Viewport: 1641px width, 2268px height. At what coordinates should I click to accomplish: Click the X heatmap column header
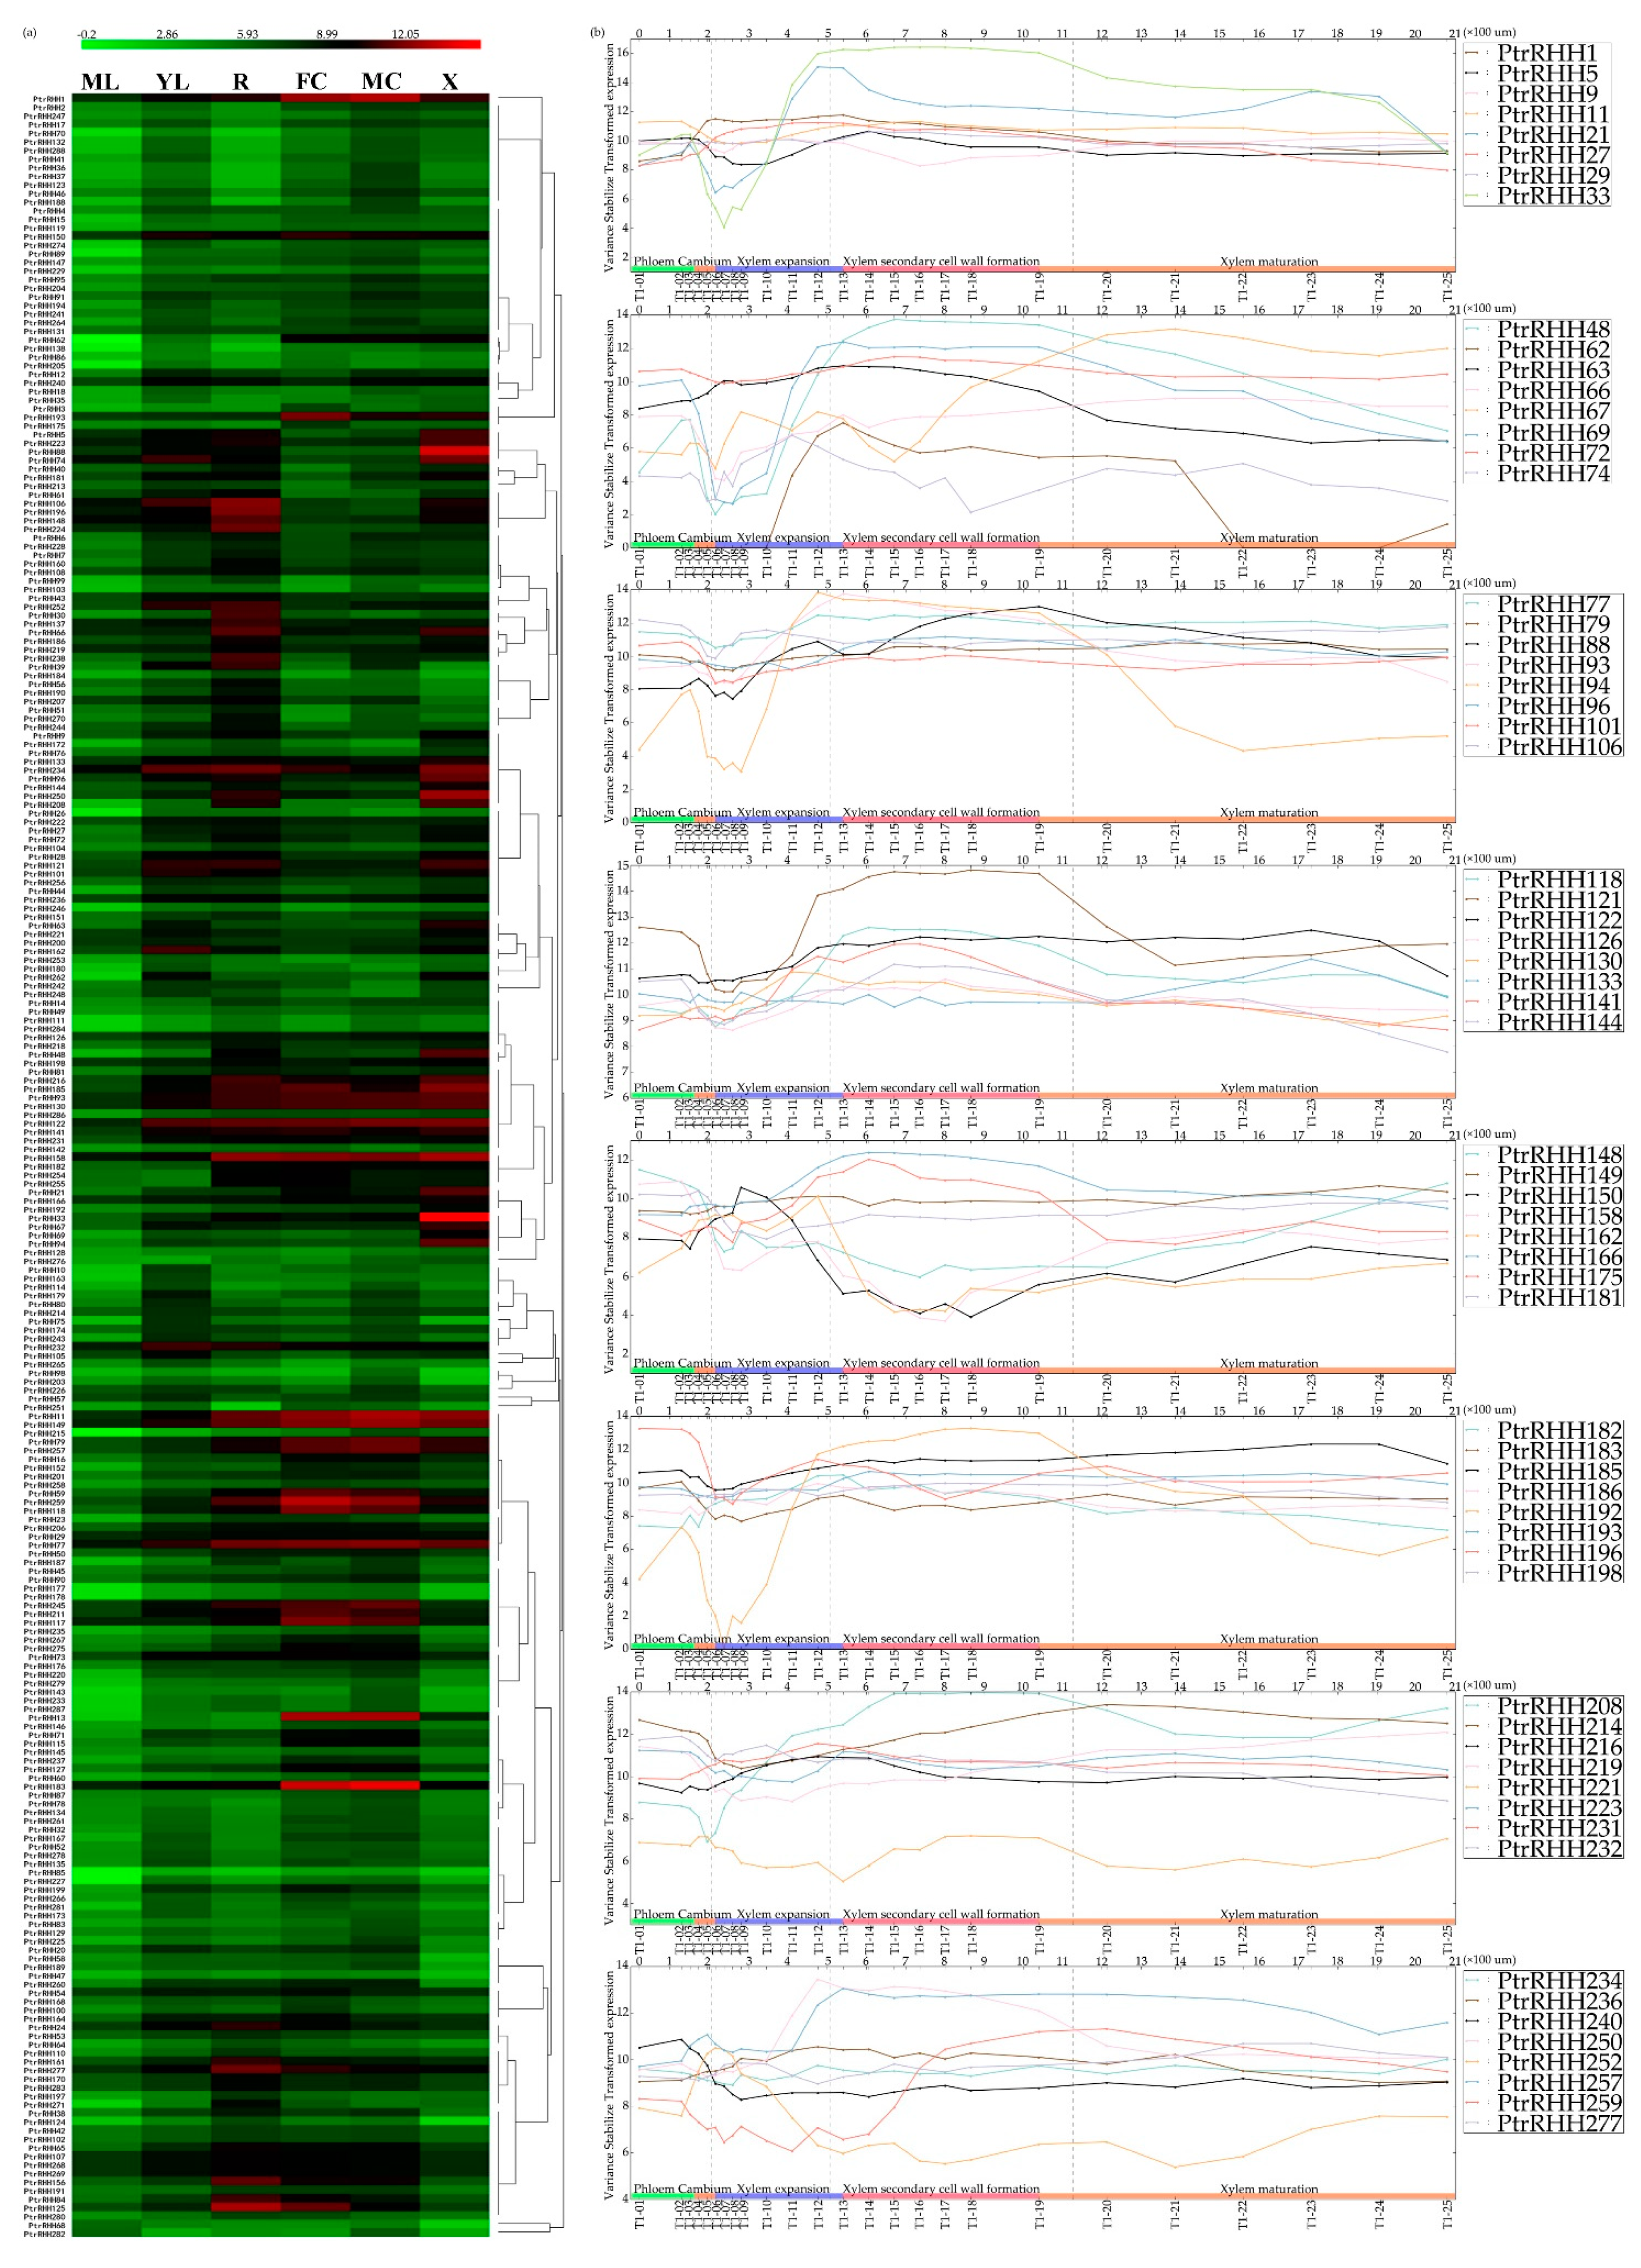click(x=450, y=82)
